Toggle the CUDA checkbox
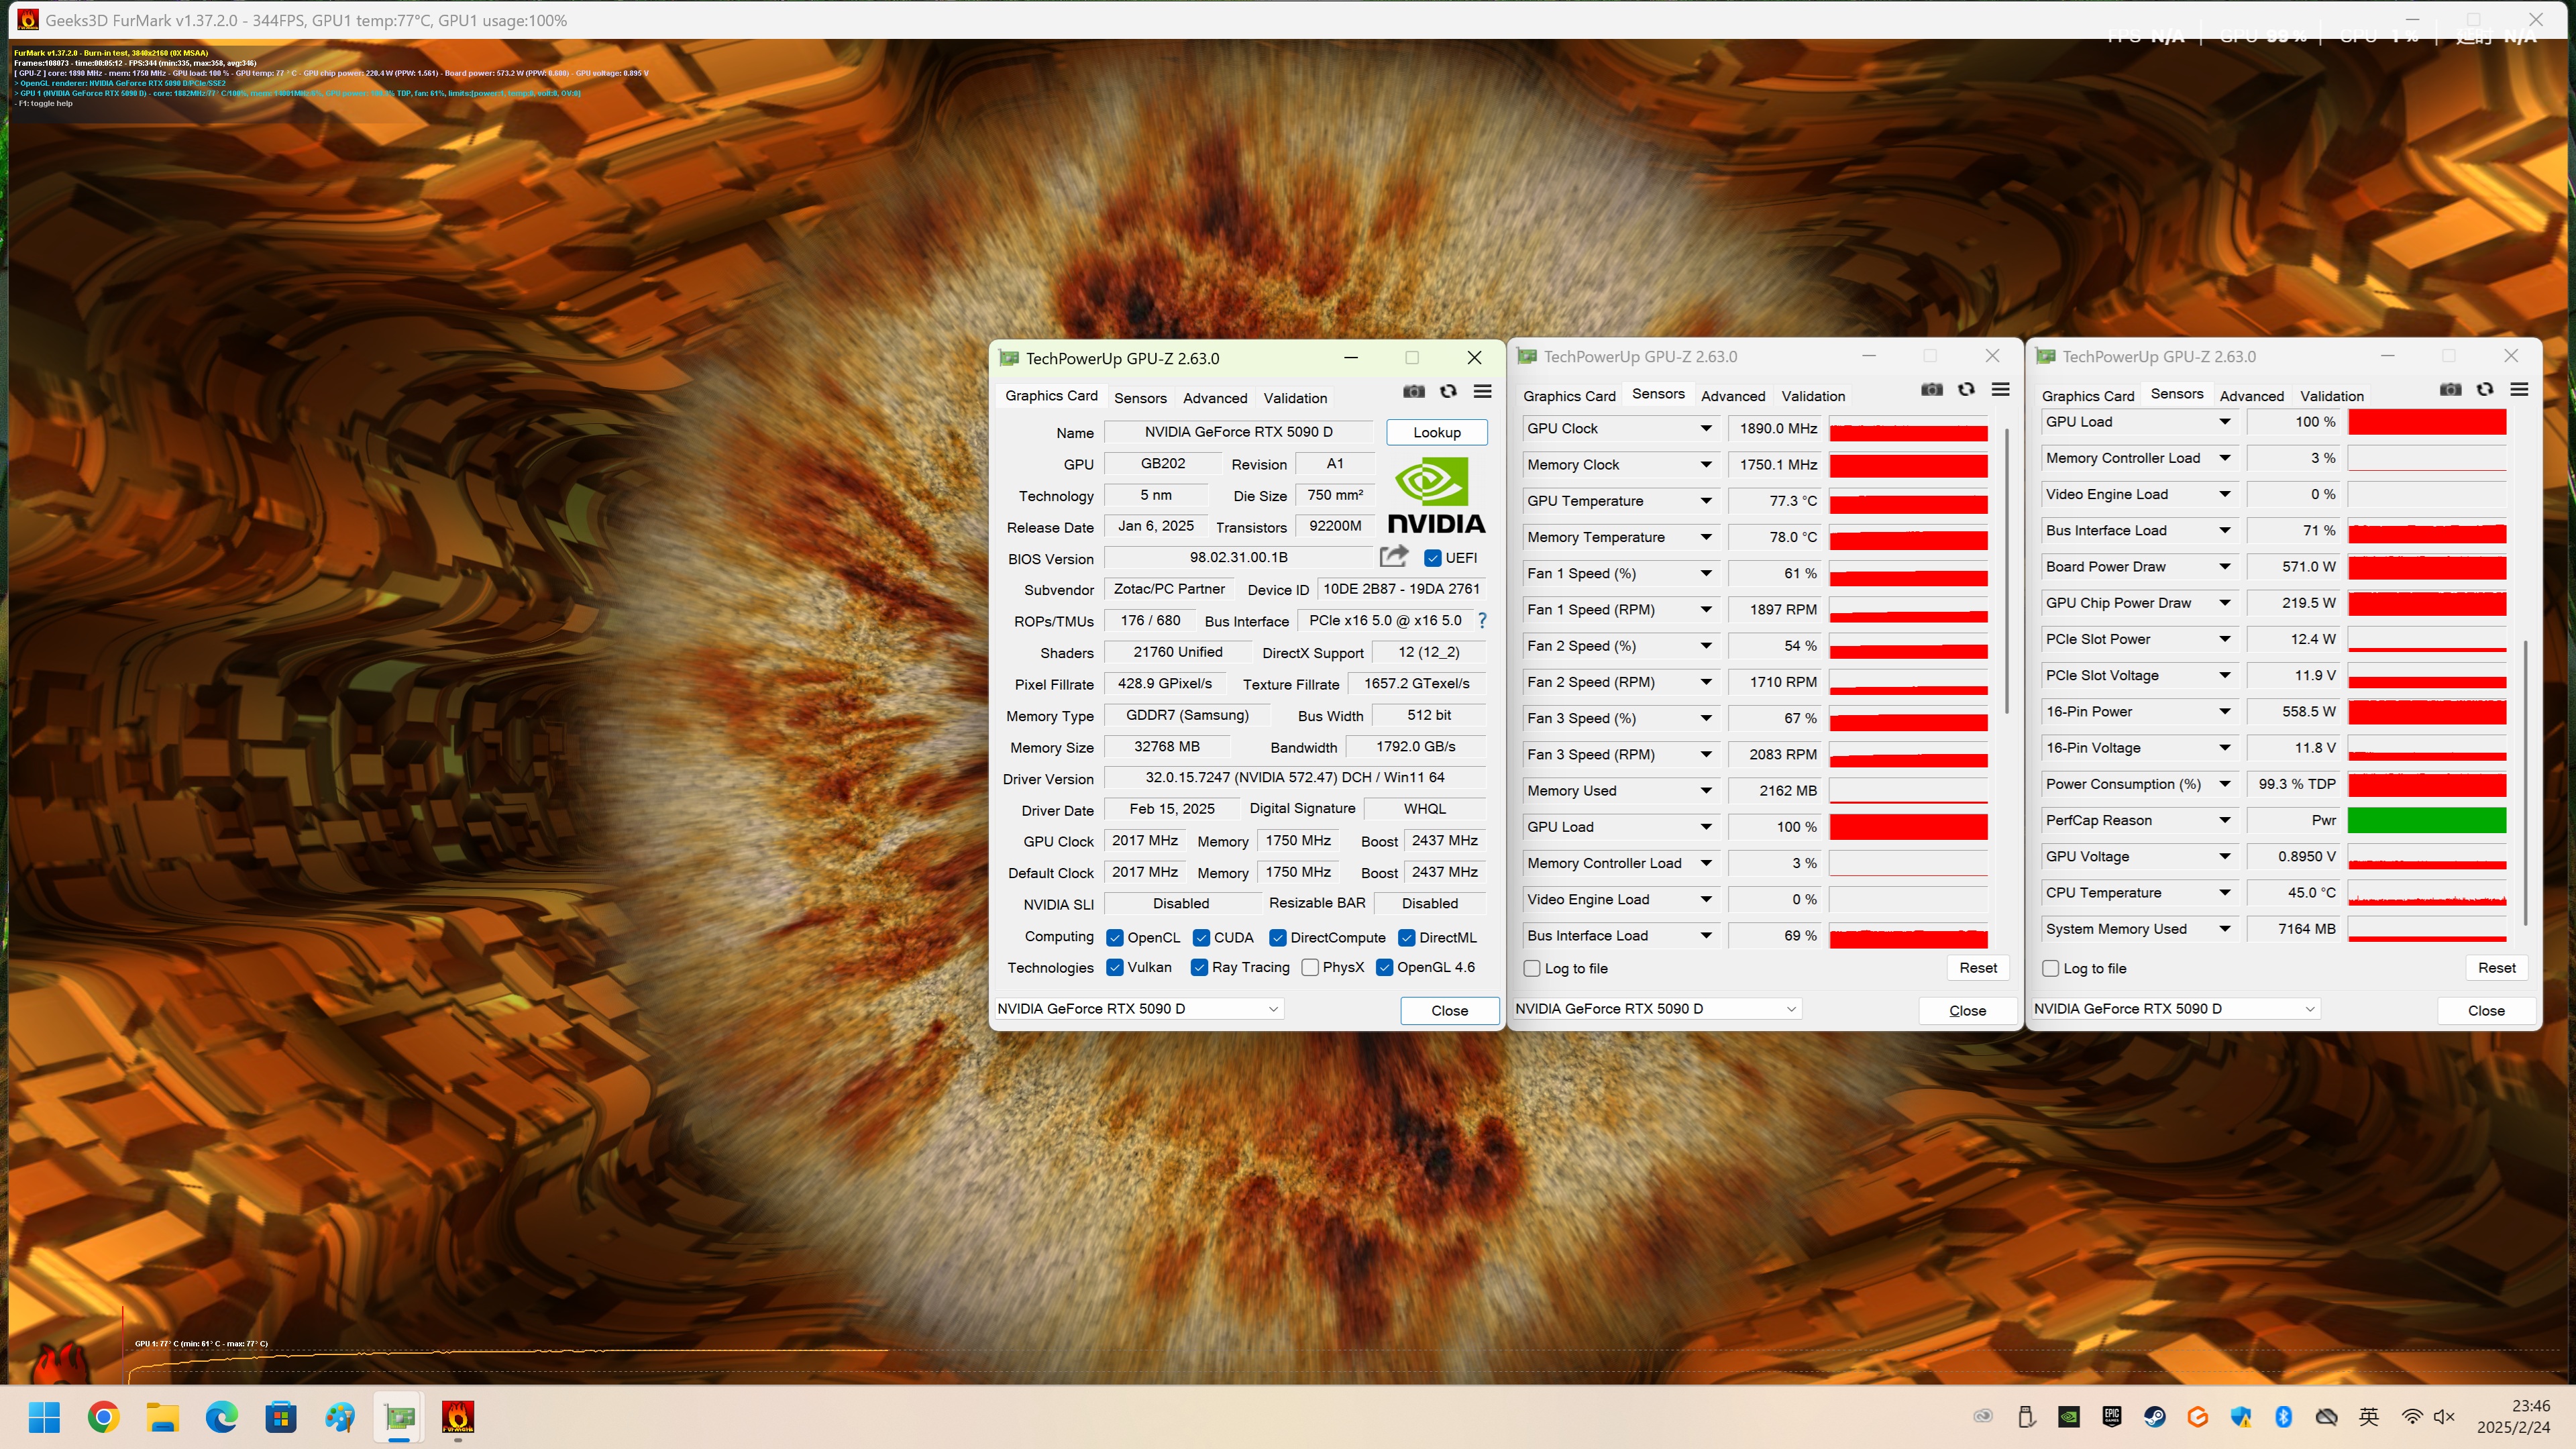Screen dimensions: 2576x1449 click(x=1201, y=938)
